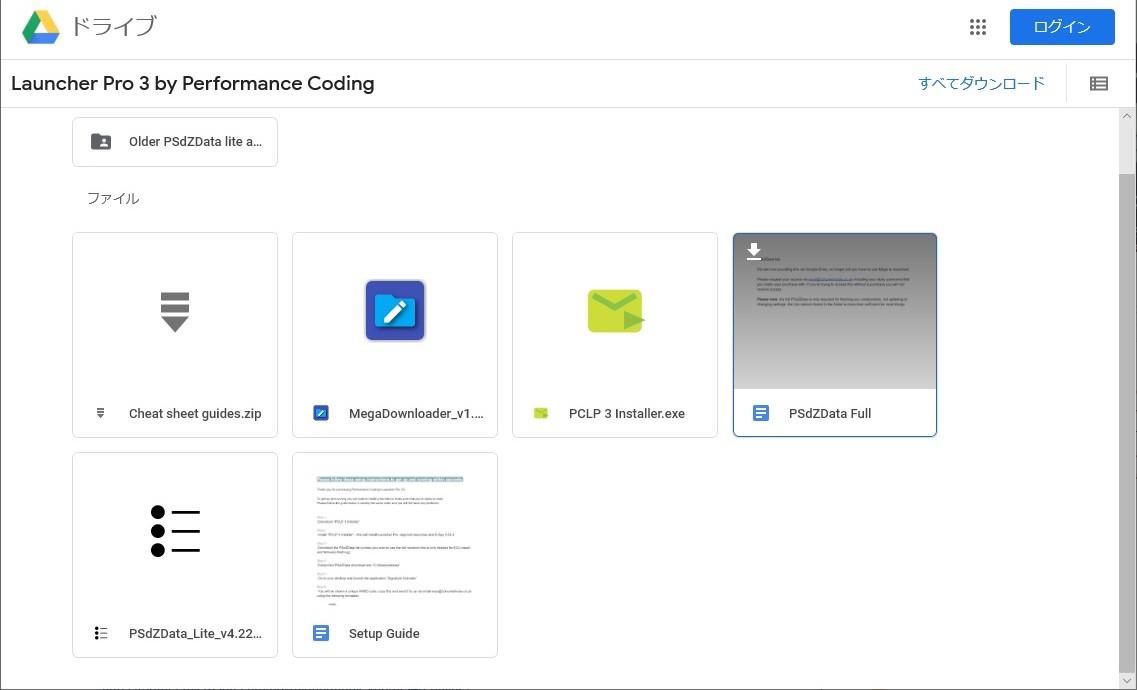
Task: Click the small icon beside PCLP 3 Installer.exe
Action: pyautogui.click(x=541, y=413)
